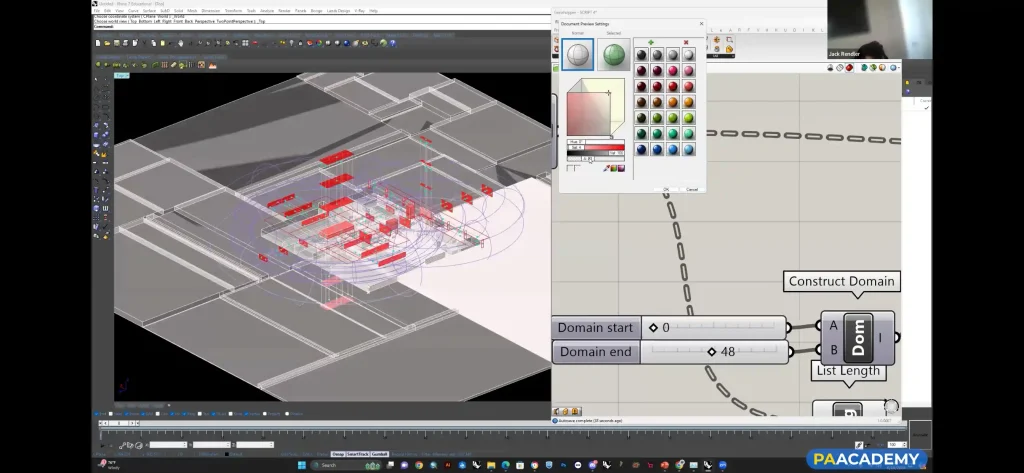The width and height of the screenshot is (1024, 473).
Task: Open the Render menu in Rhino
Action: tap(283, 11)
